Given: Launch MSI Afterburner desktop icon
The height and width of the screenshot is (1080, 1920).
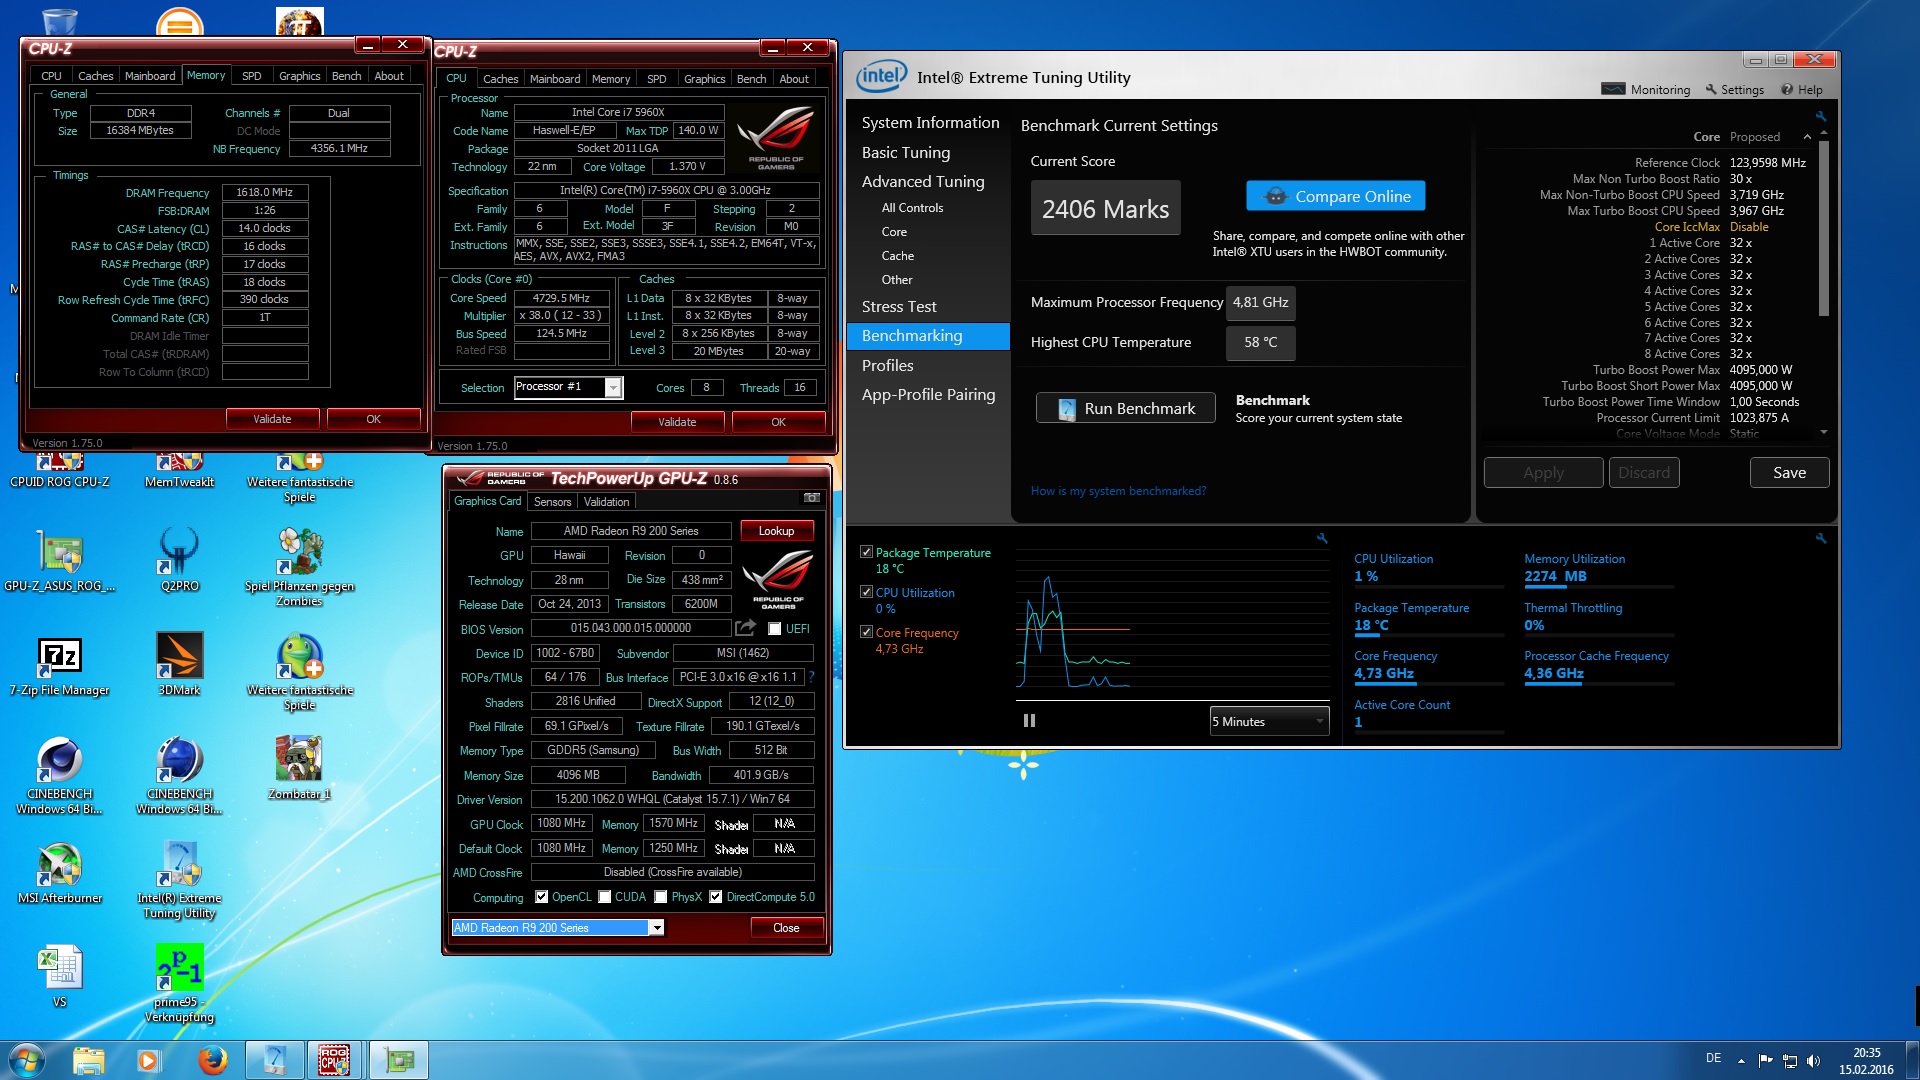Looking at the screenshot, I should 59,873.
